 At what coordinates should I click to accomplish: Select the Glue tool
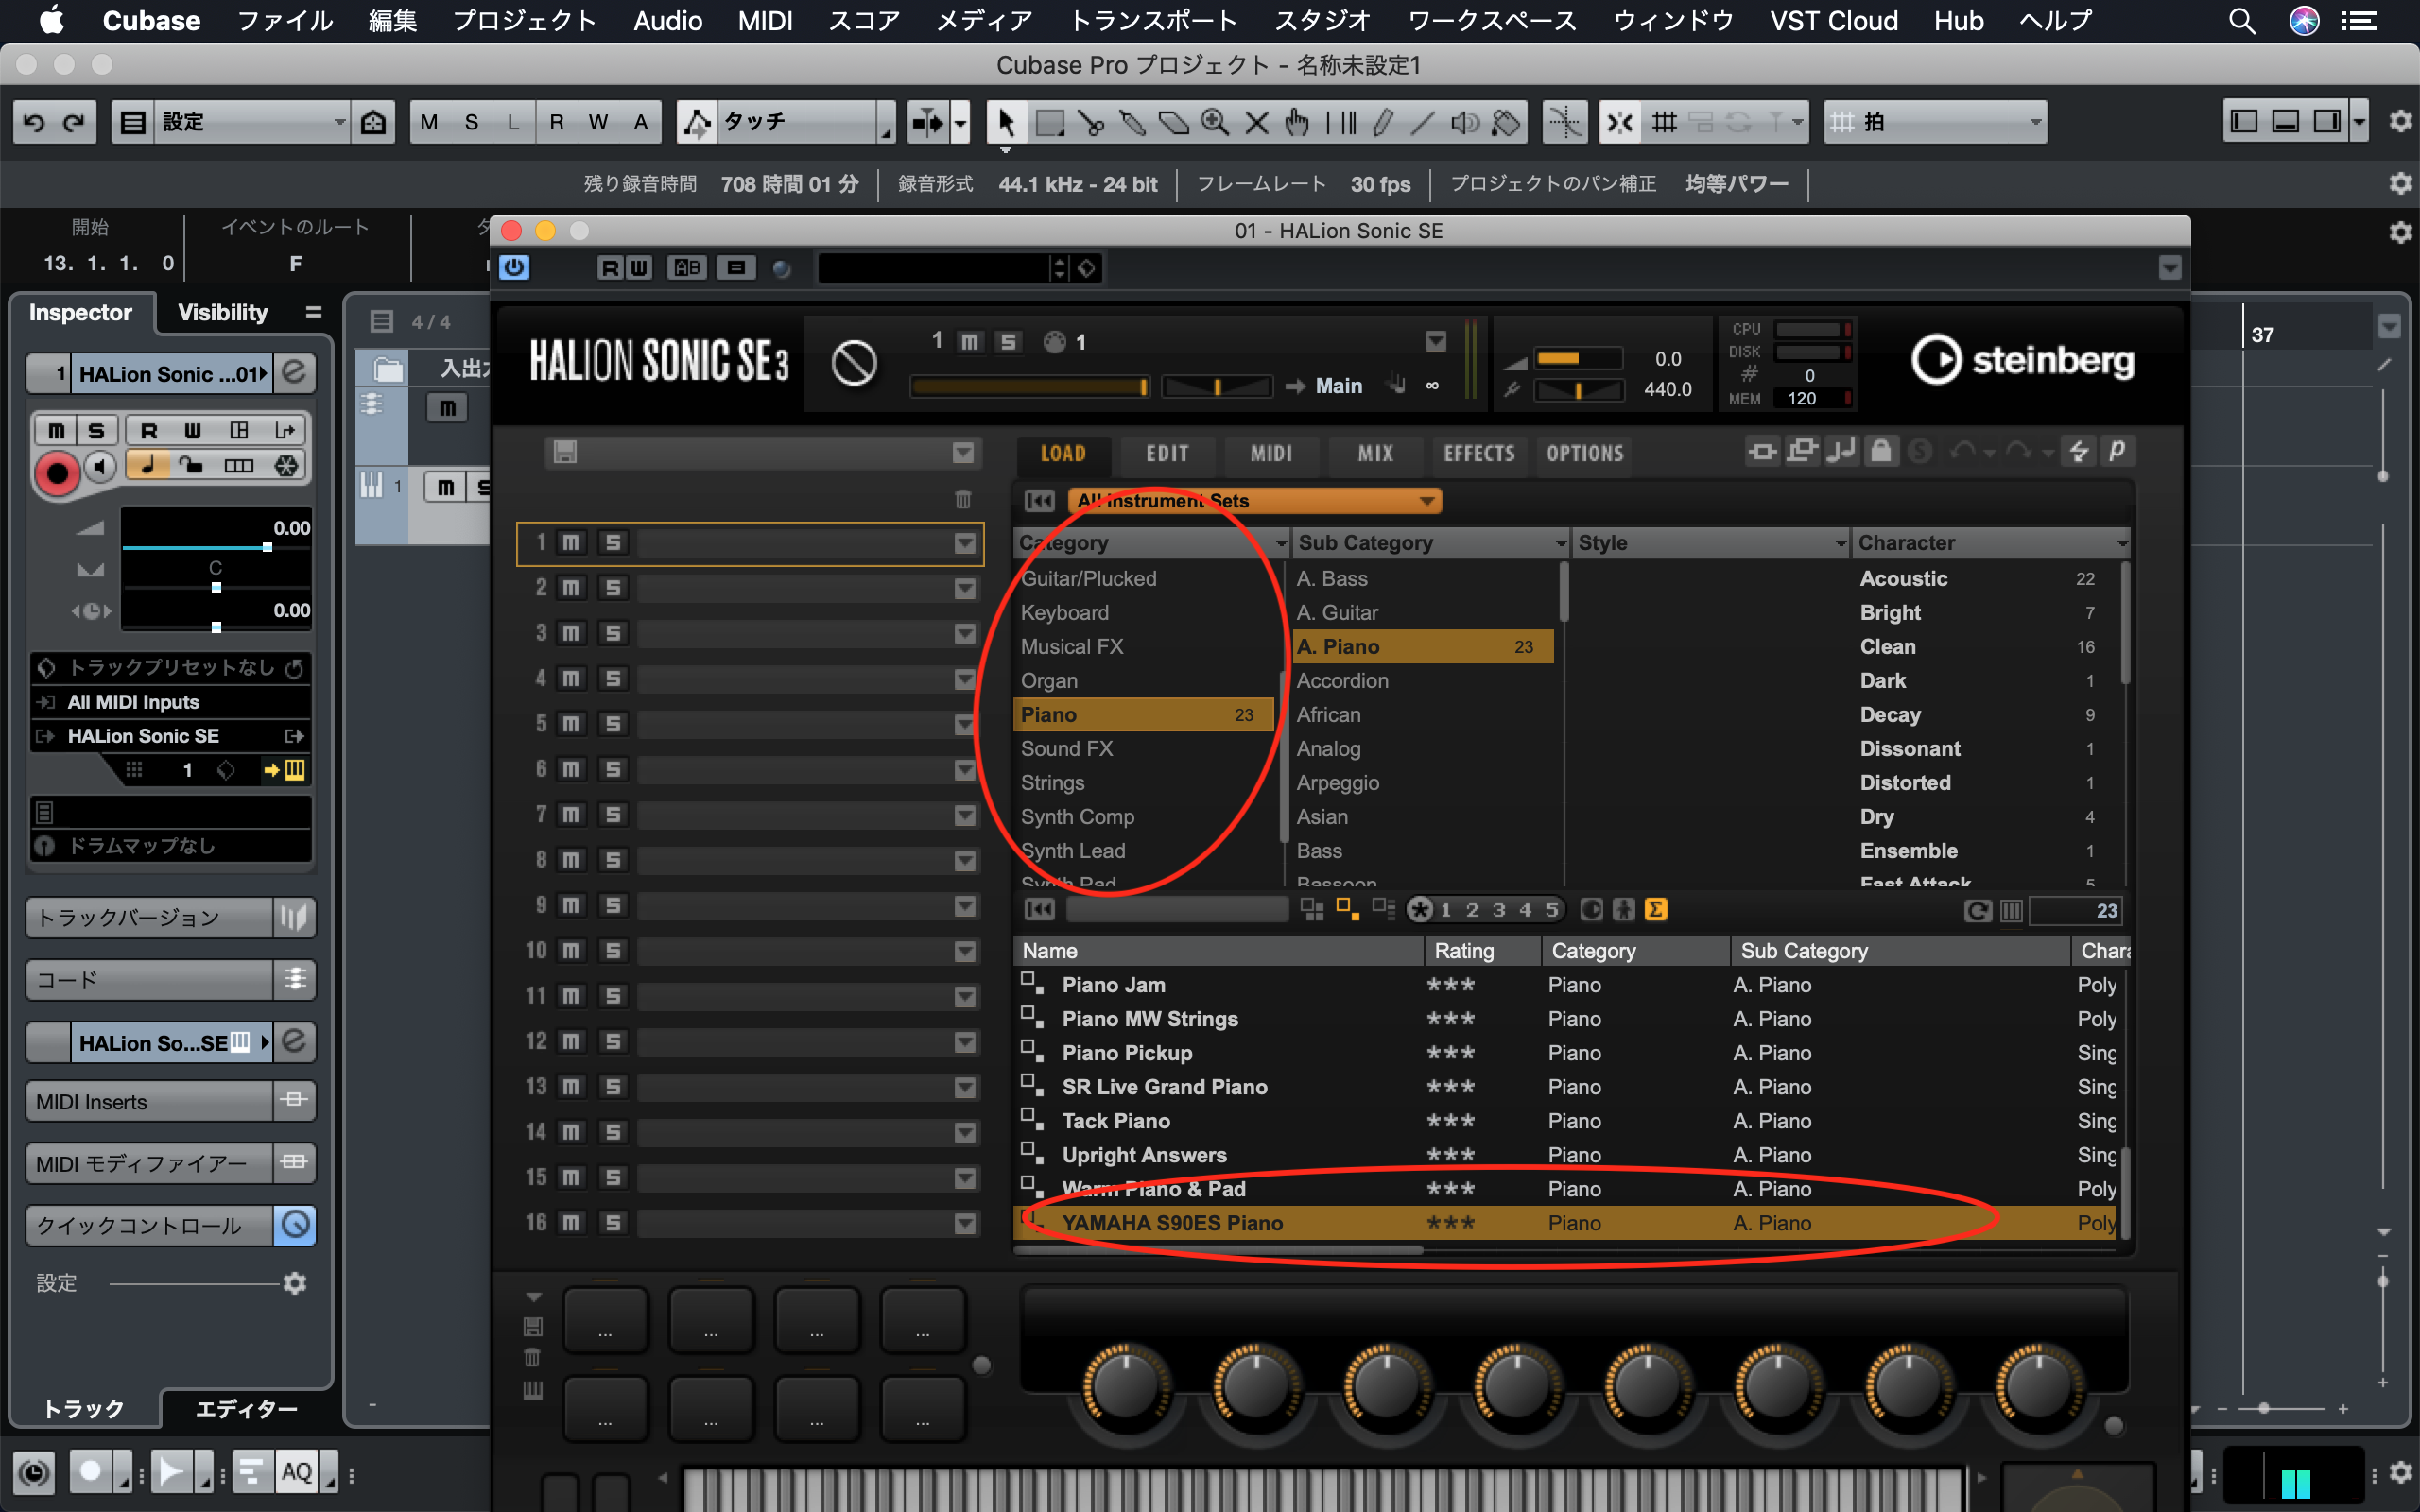1132,122
